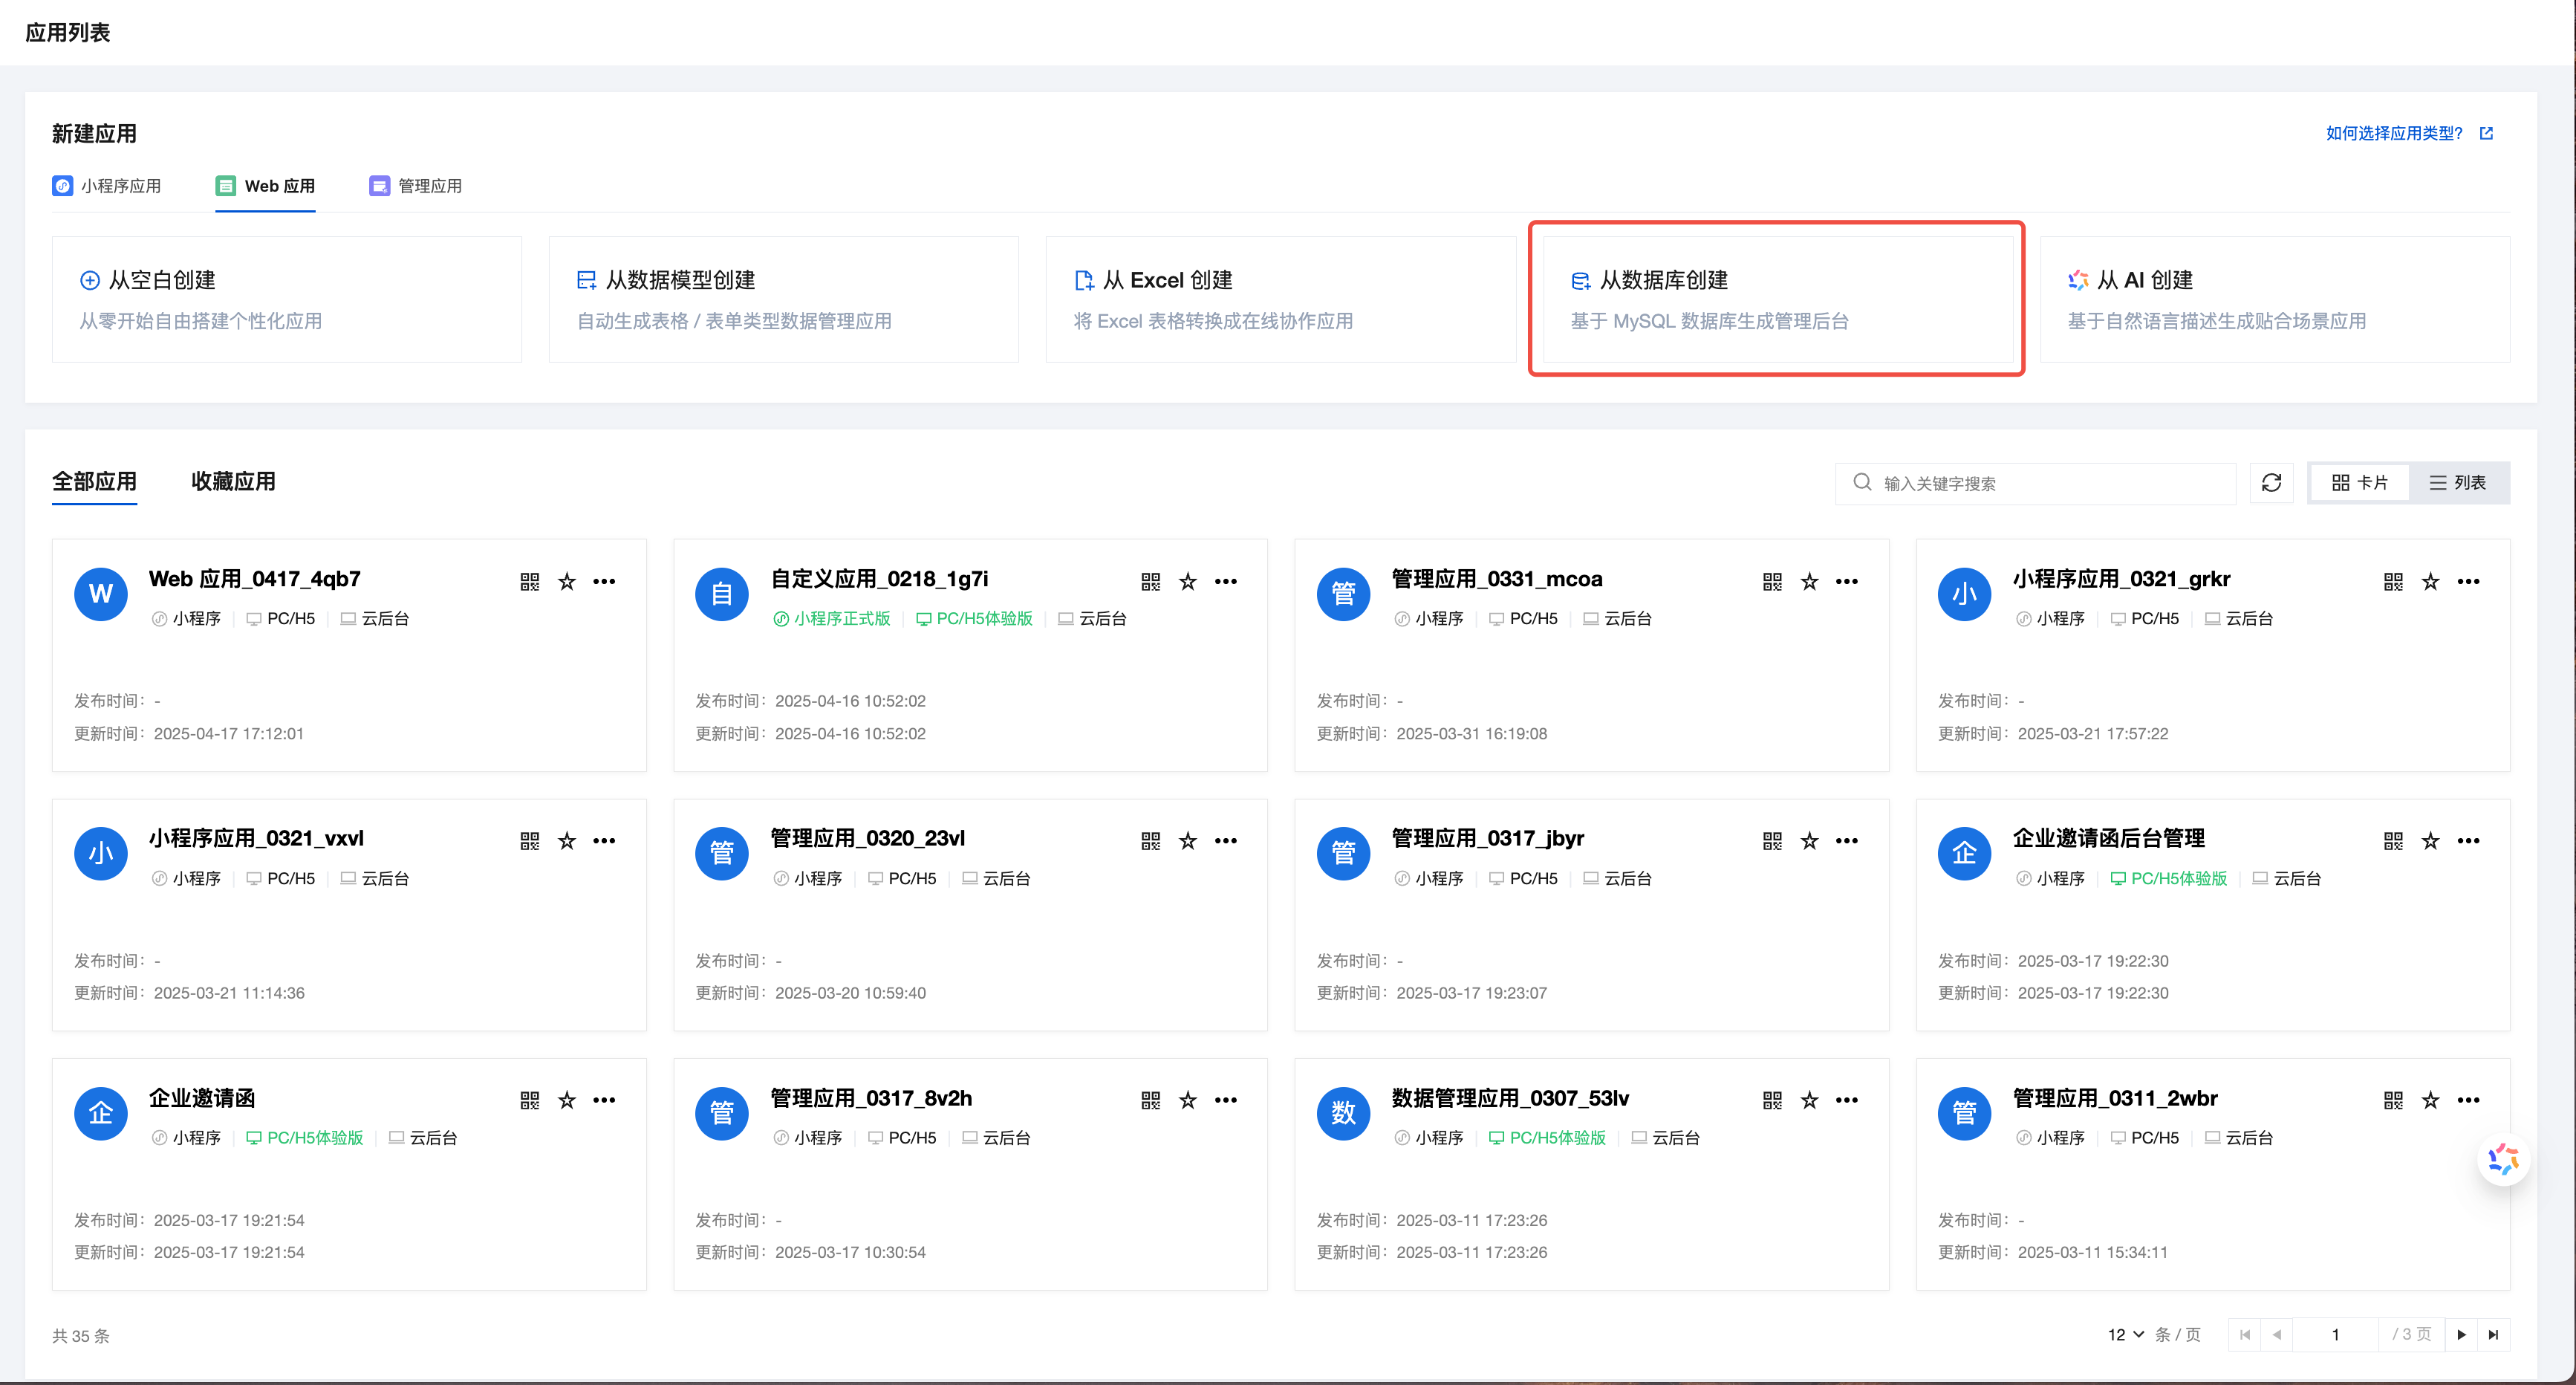Show QR code of 数据管理应用_0307_53lv
2576x1385 pixels.
pyautogui.click(x=1772, y=1100)
